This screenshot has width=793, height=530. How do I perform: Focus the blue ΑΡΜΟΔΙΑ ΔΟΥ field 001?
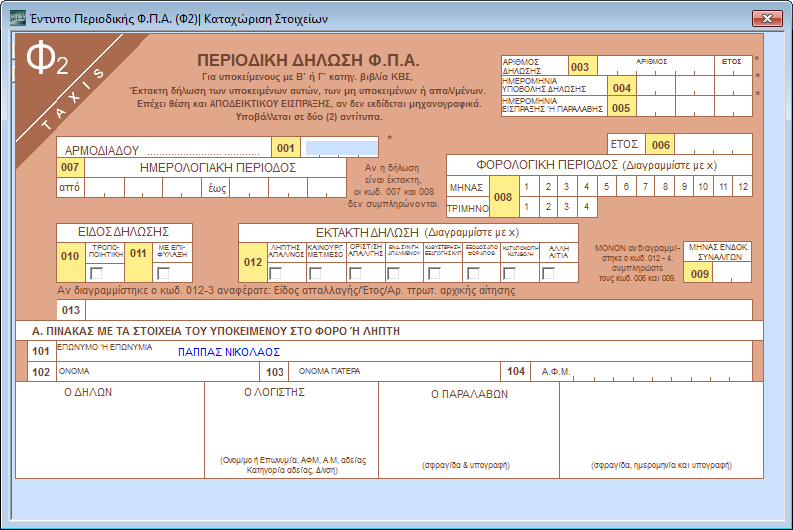[341, 148]
